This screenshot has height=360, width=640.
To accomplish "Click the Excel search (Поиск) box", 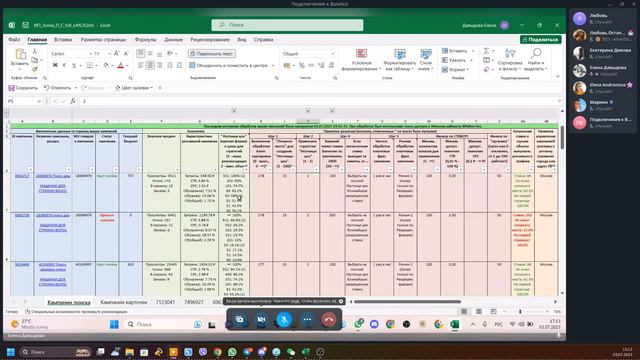I will [287, 25].
